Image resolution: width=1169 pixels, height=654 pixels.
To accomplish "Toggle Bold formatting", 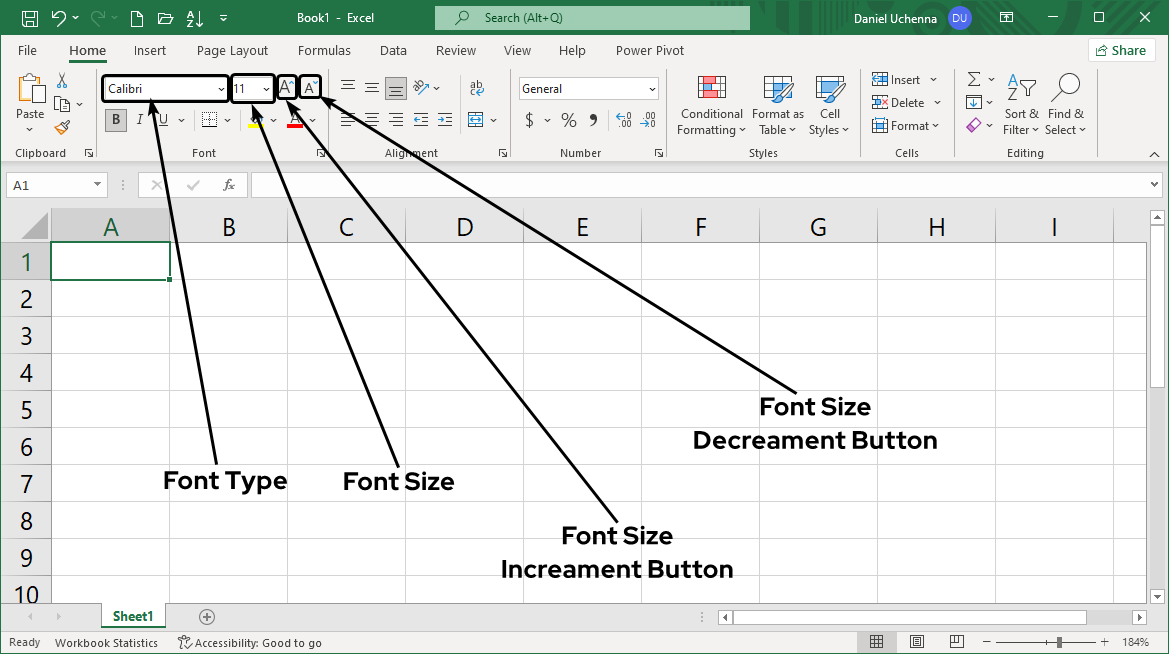I will [x=115, y=119].
